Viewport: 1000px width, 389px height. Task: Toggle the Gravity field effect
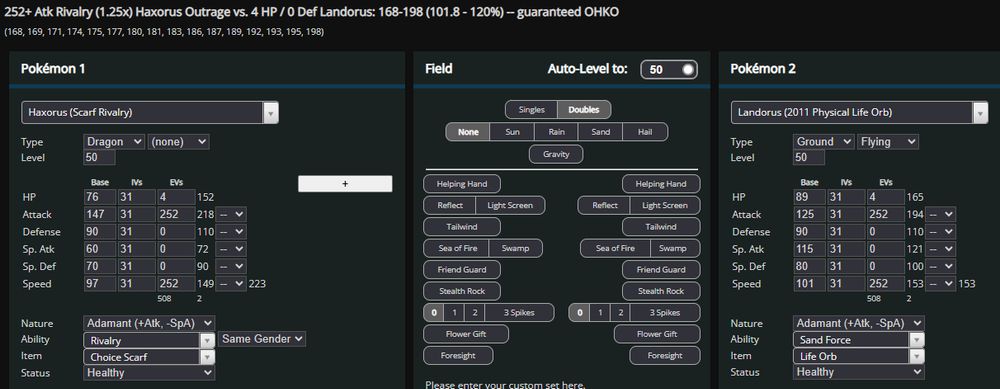(x=556, y=154)
